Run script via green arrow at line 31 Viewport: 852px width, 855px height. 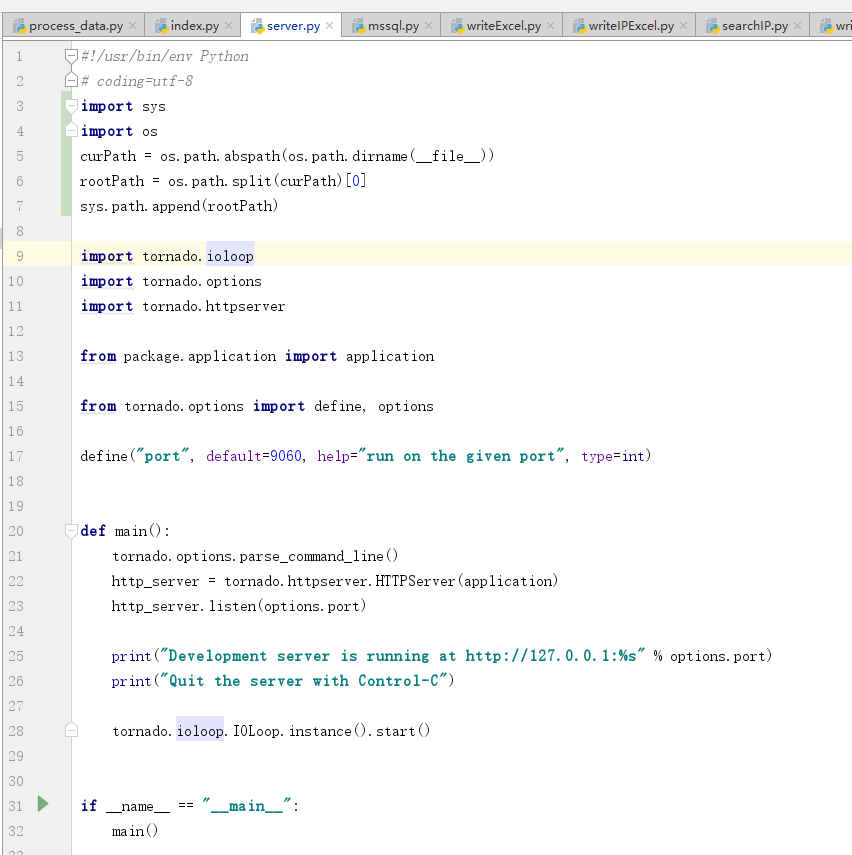tap(43, 803)
